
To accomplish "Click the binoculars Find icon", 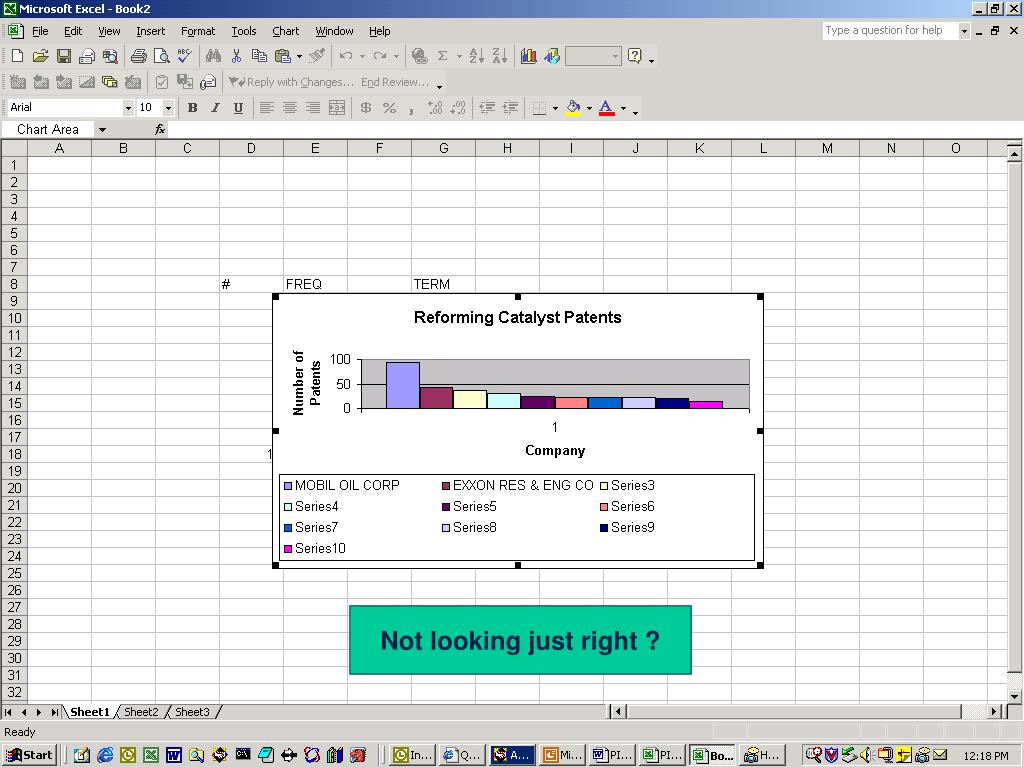I will point(213,56).
